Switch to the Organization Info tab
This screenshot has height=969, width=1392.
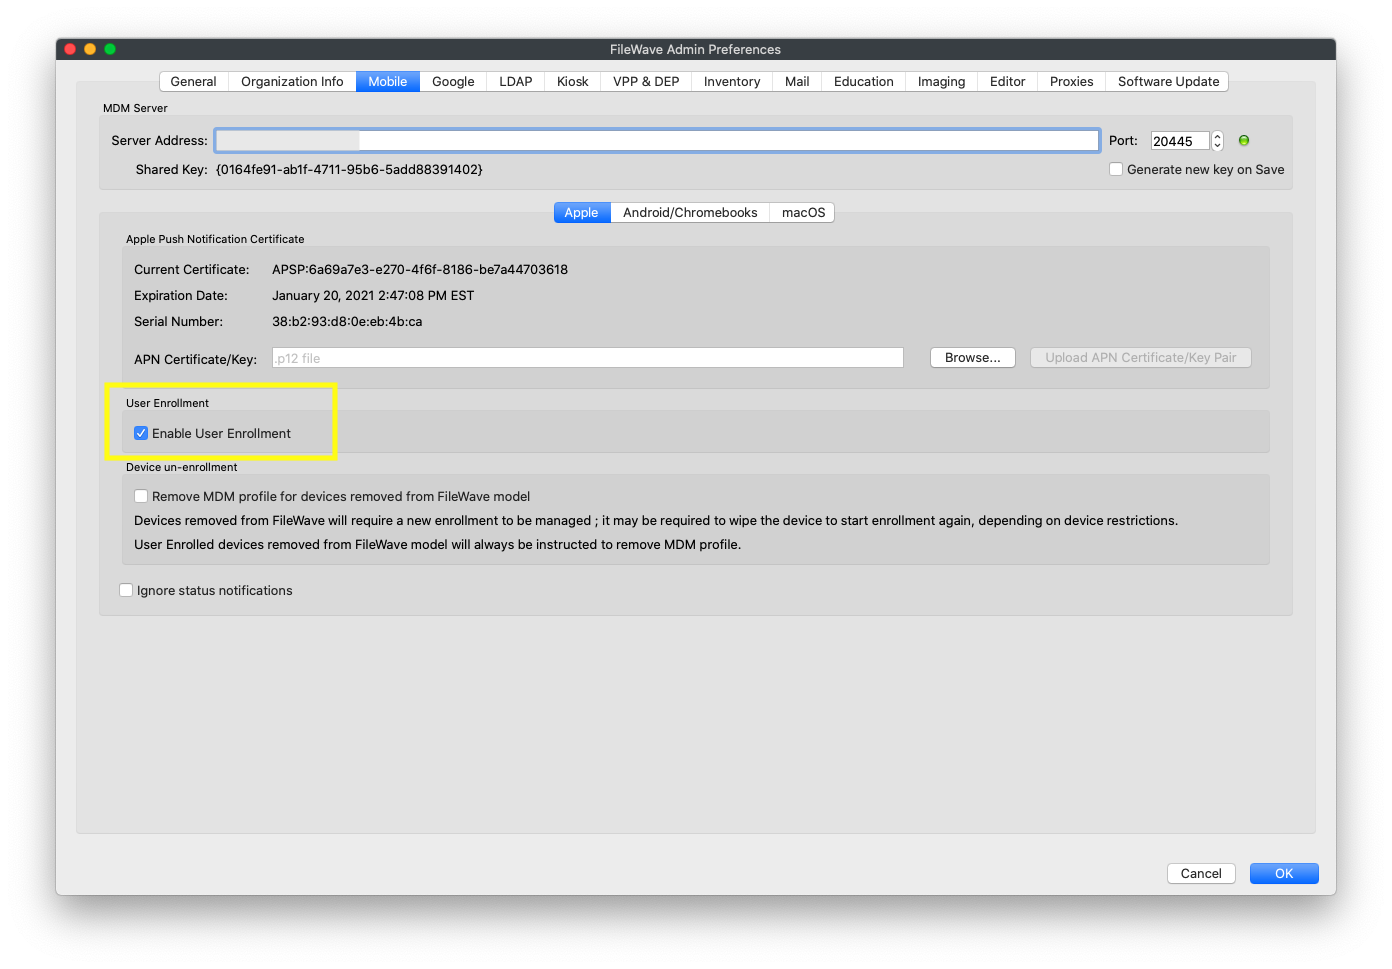292,82
